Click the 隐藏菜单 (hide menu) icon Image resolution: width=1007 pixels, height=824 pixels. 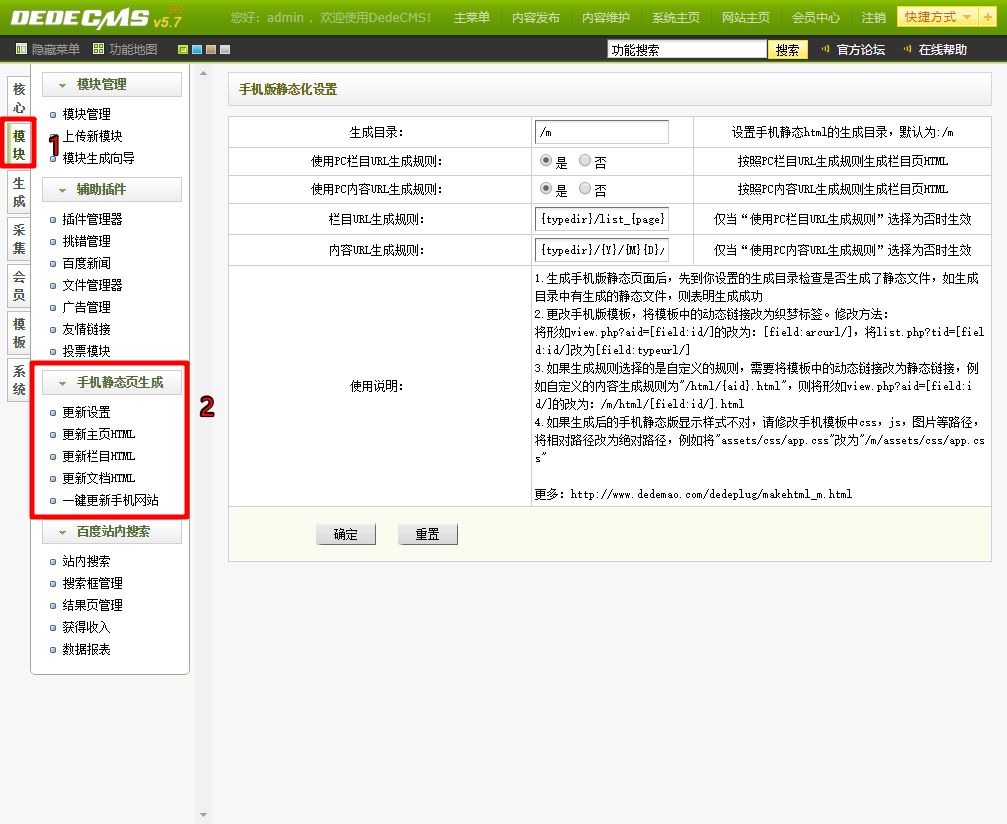coord(22,49)
